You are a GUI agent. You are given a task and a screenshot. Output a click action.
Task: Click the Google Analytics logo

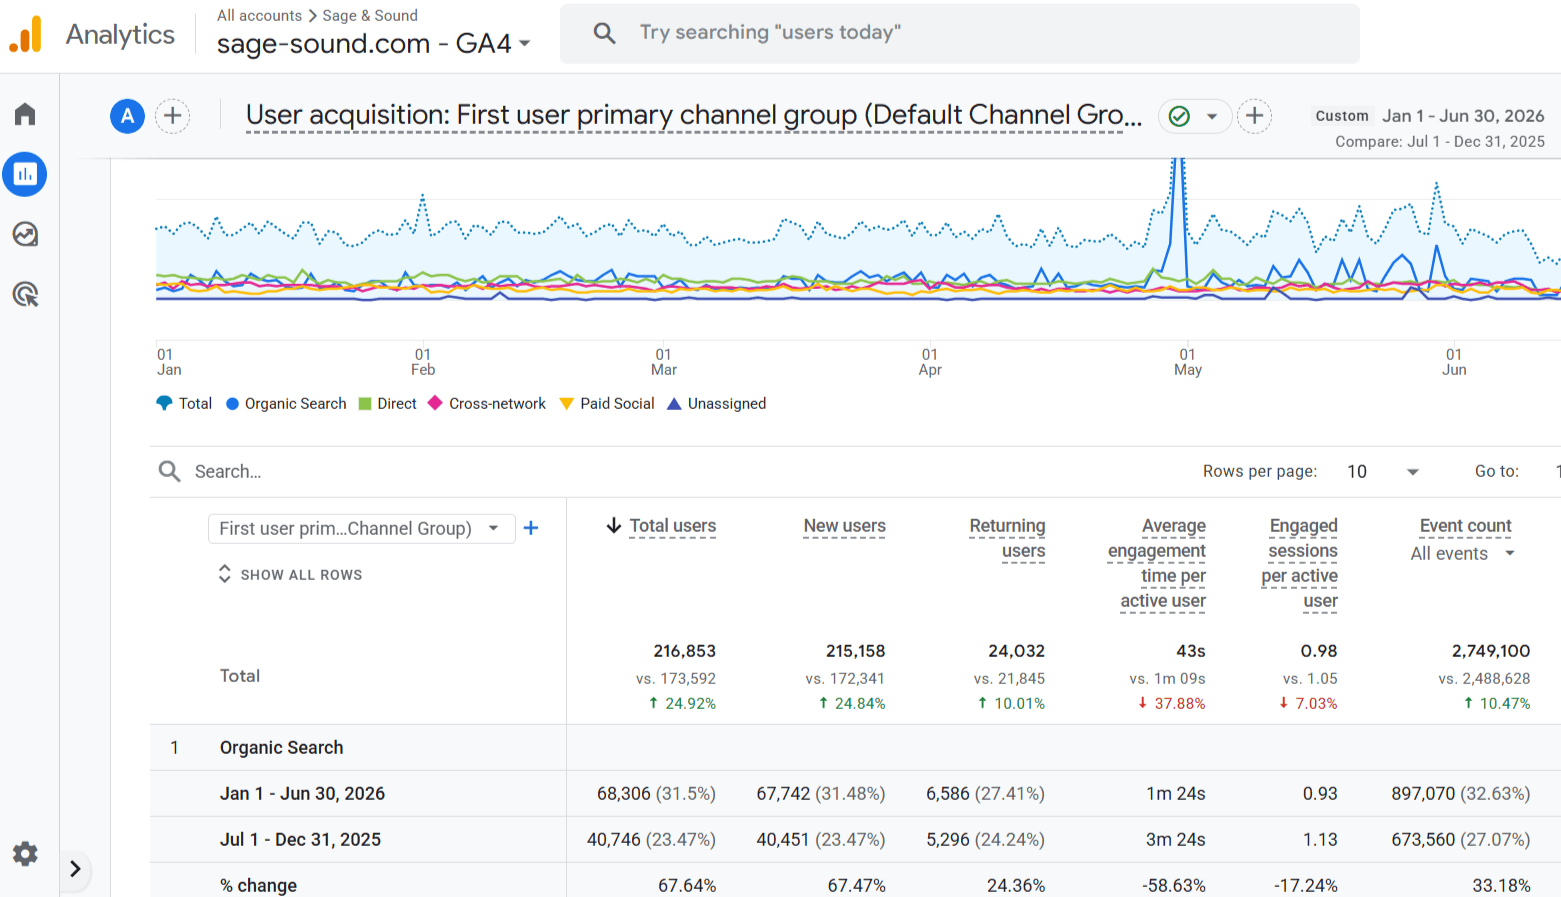click(26, 34)
